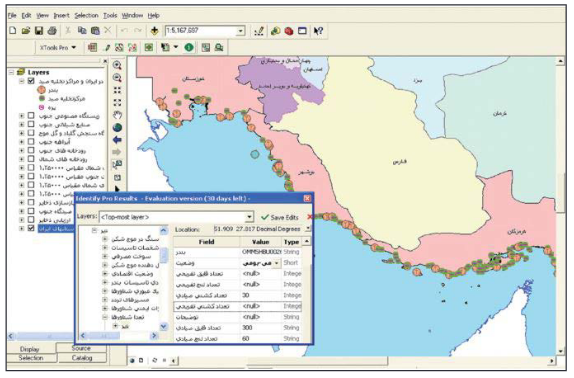The image size is (574, 378).
Task: Click the Print icon in toolbar
Action: [52, 31]
